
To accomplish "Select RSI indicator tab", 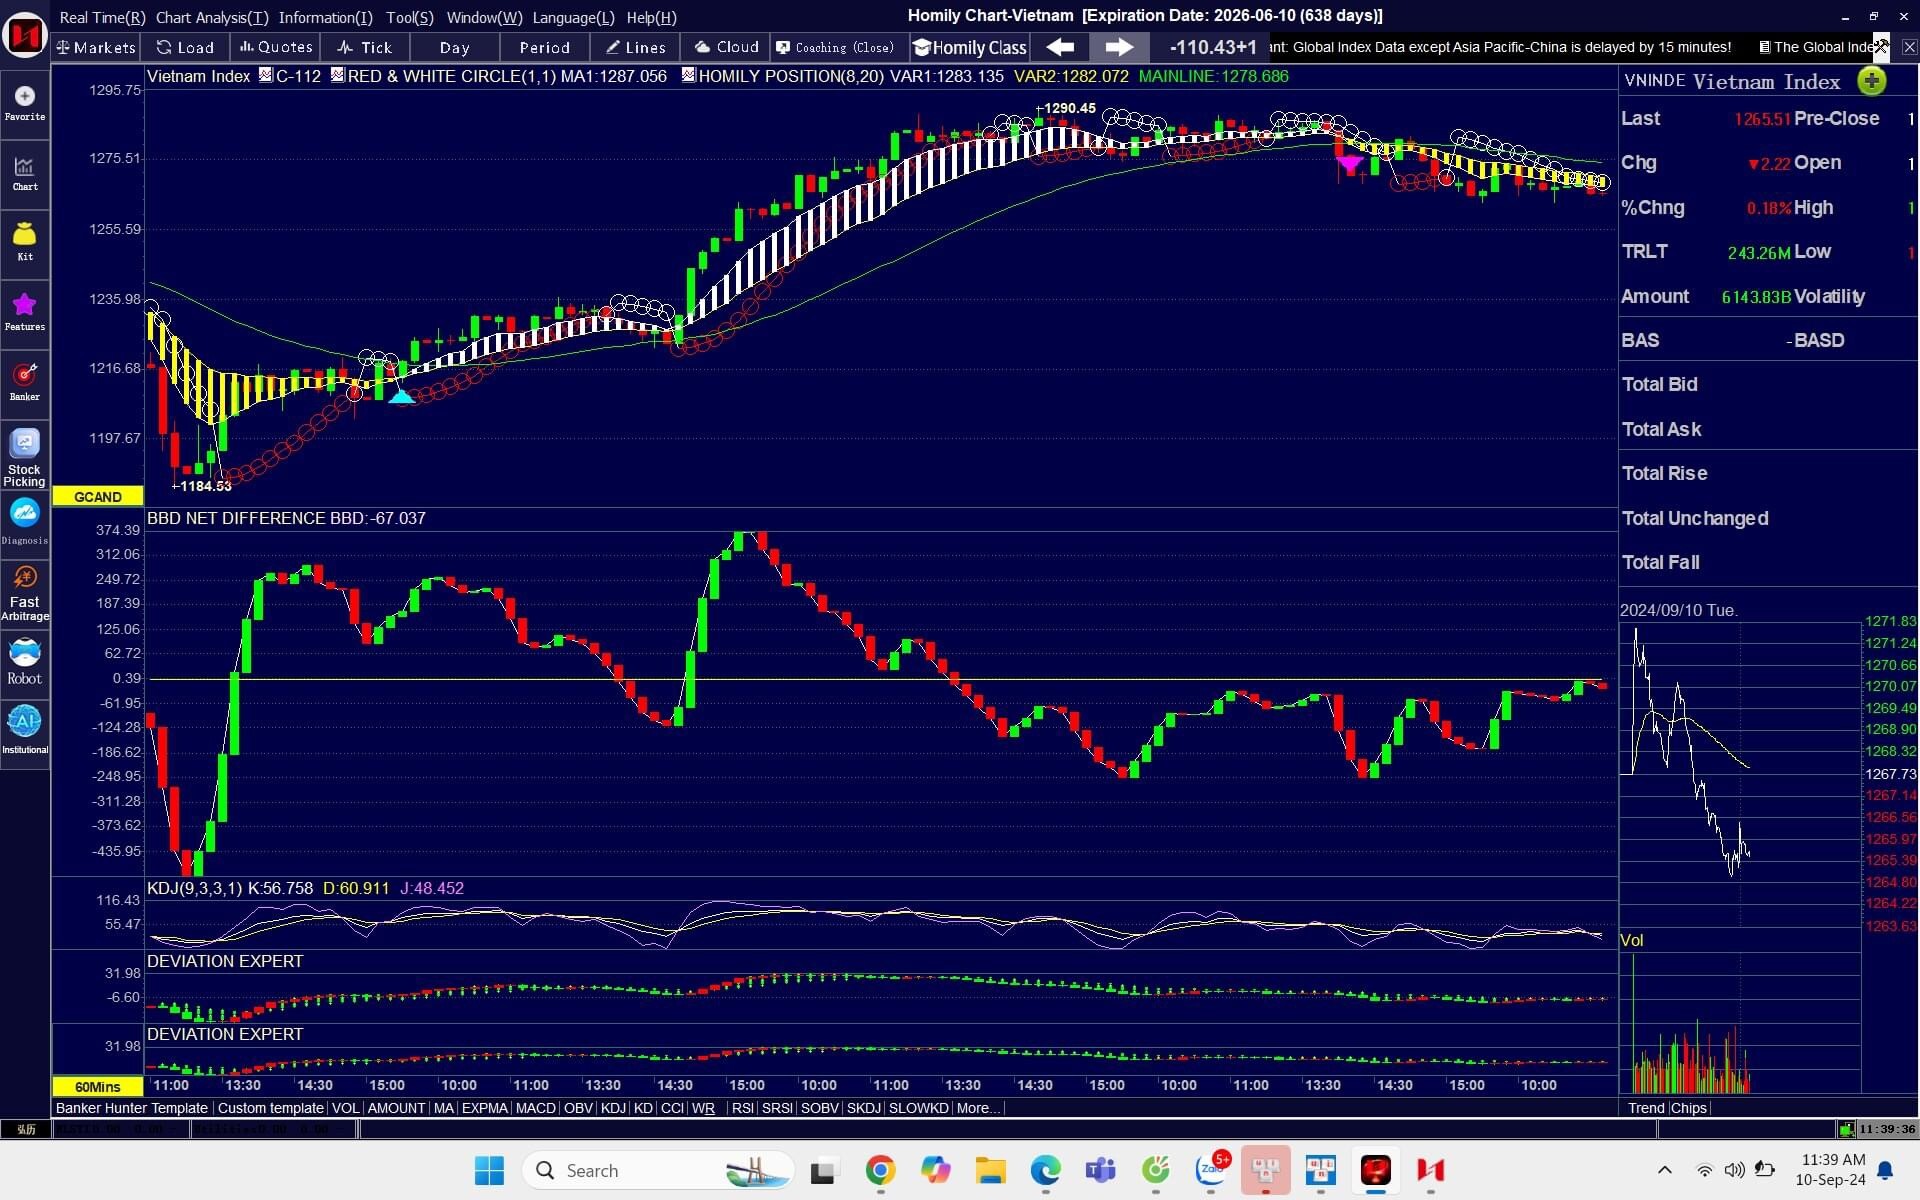I will coord(742,1108).
